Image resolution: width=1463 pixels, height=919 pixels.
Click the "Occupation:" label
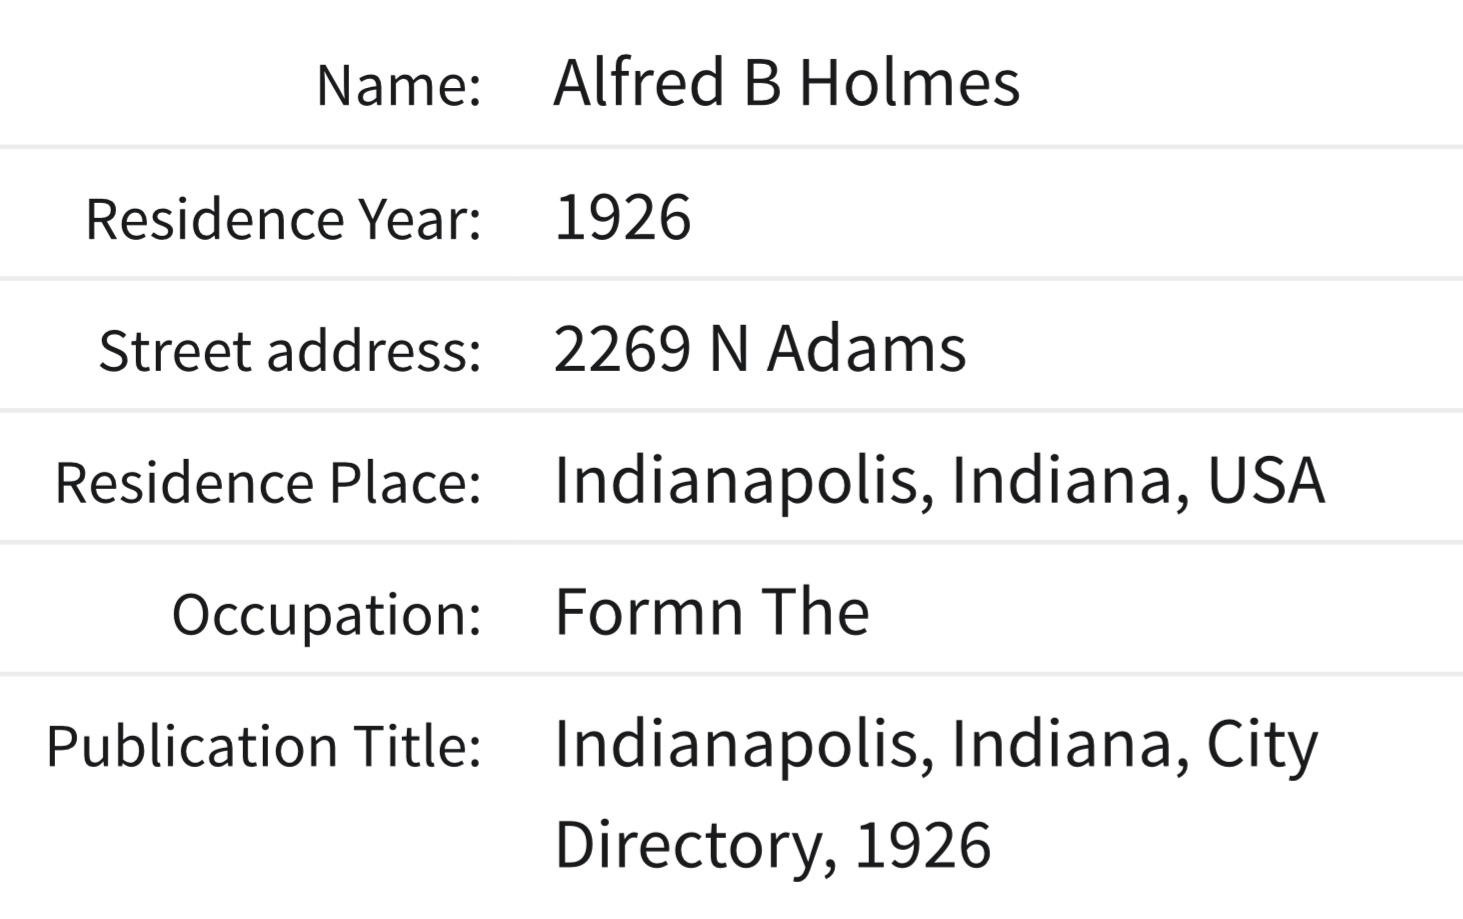327,614
